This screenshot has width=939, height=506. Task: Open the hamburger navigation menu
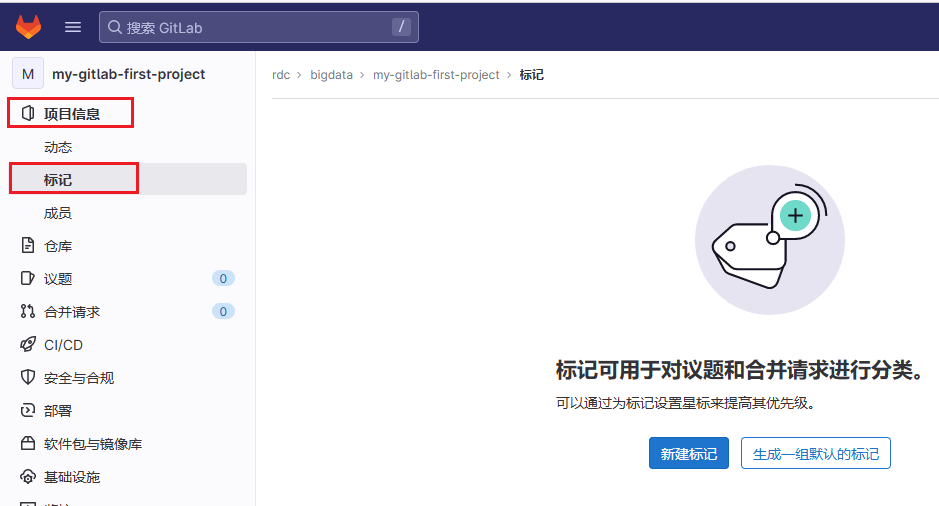(x=73, y=27)
